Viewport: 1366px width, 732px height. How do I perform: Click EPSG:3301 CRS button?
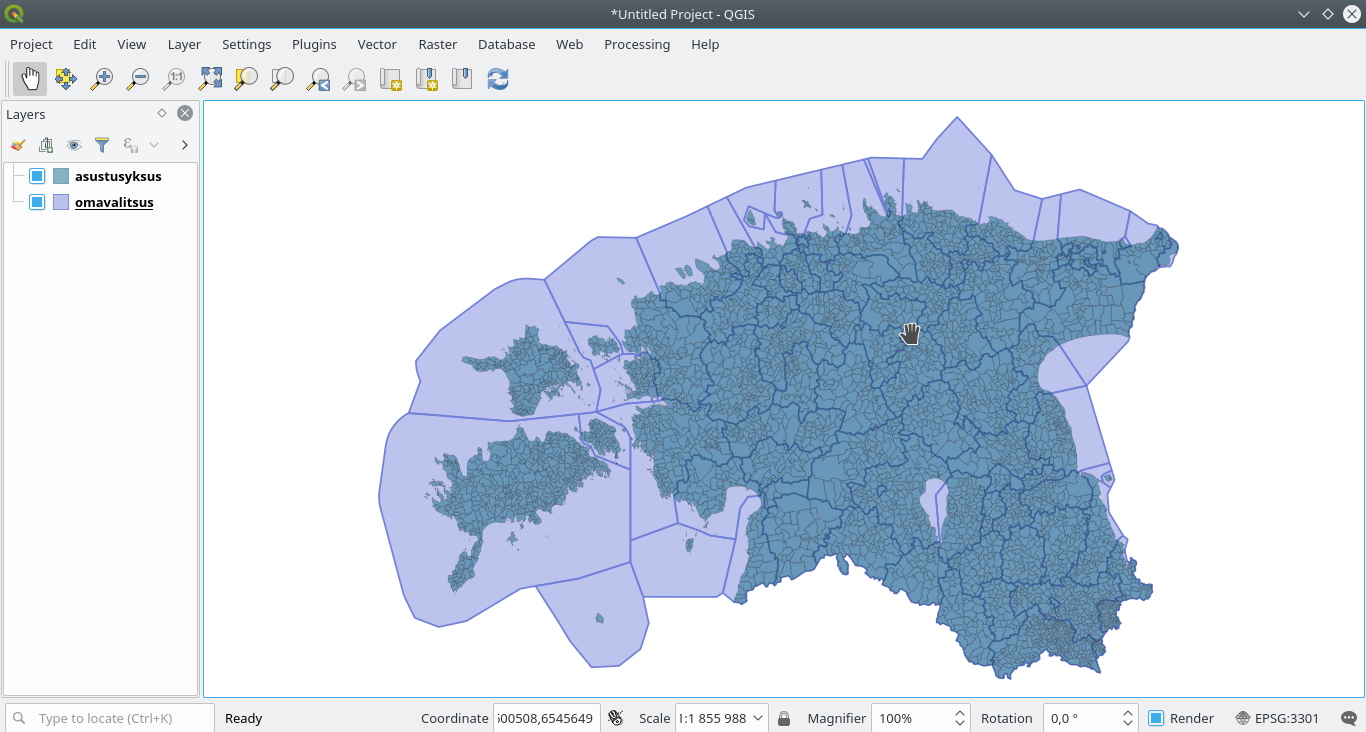[1278, 718]
